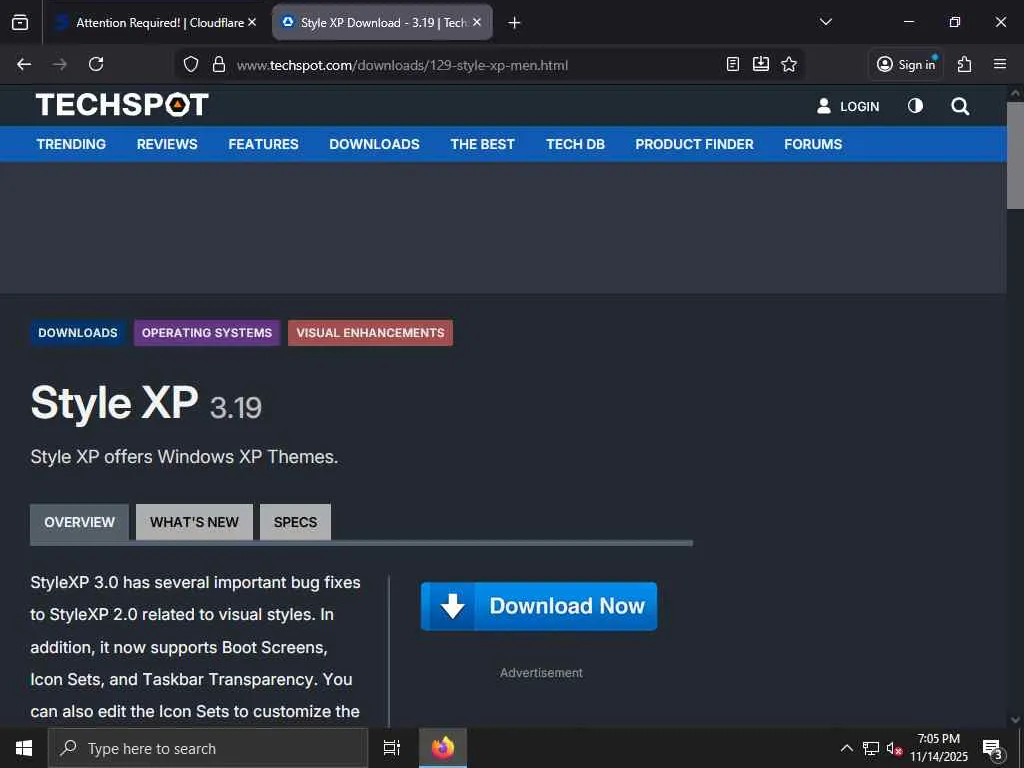Open Windows Task View icon
Viewport: 1024px width, 768px height.
click(392, 748)
